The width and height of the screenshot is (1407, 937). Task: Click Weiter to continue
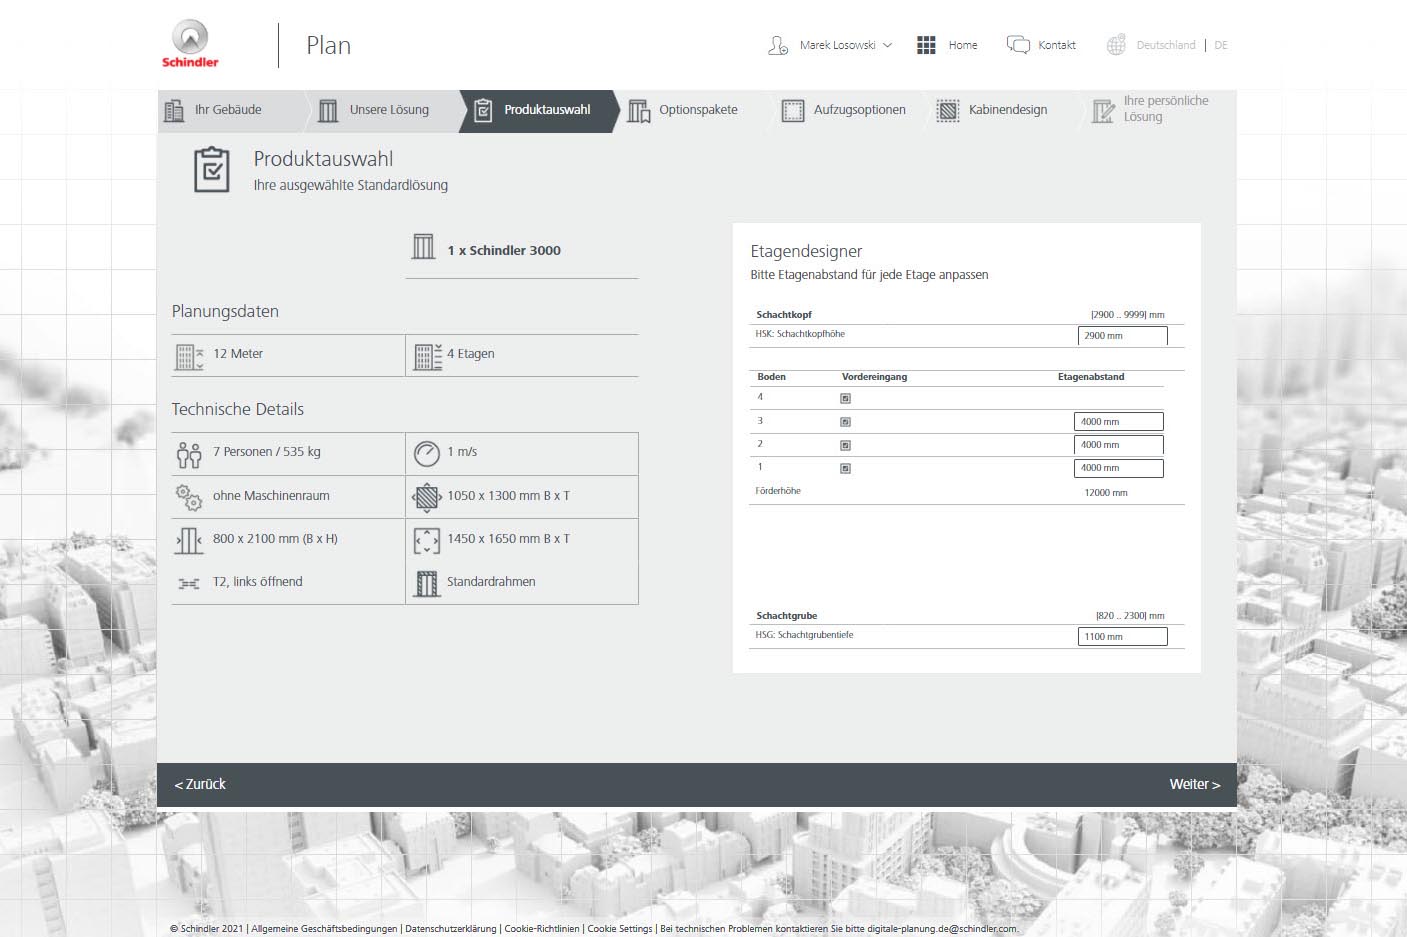pos(1194,785)
